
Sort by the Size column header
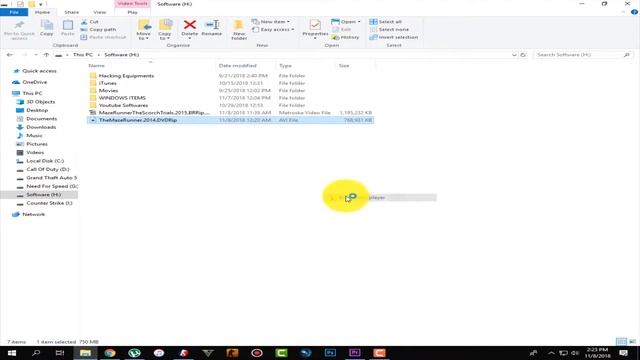coord(344,66)
